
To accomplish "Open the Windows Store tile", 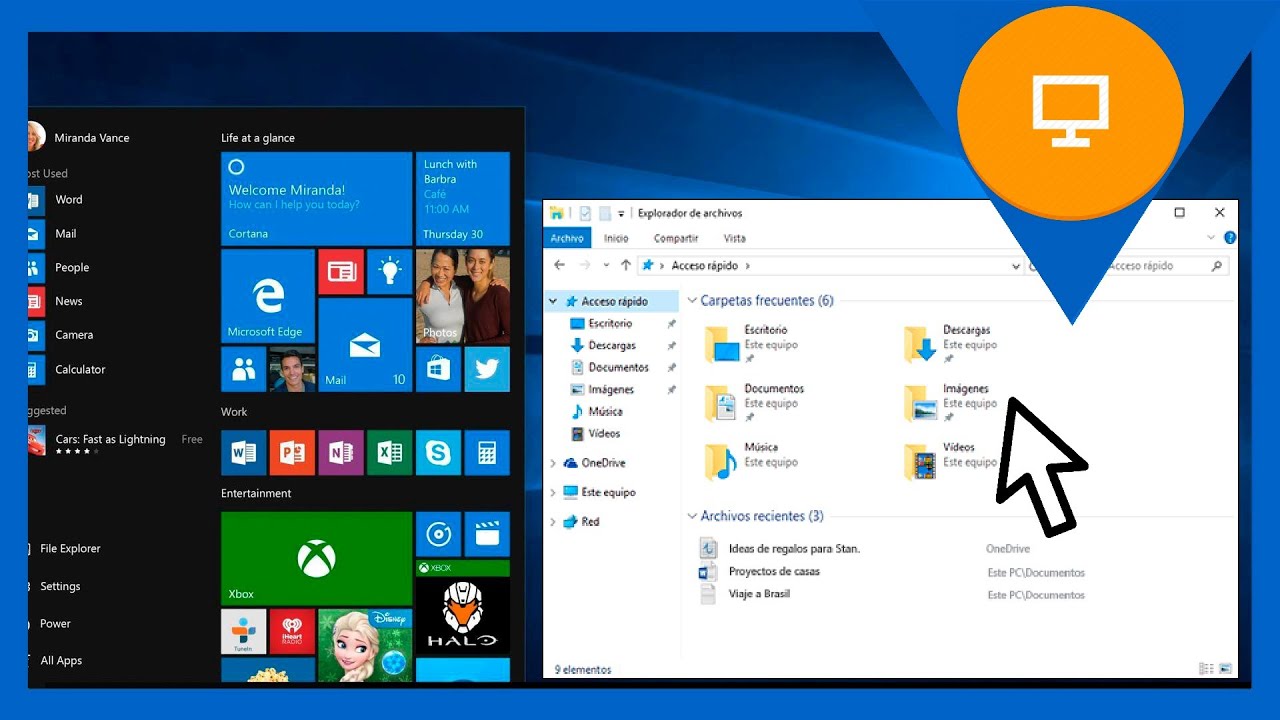I will (x=438, y=369).
